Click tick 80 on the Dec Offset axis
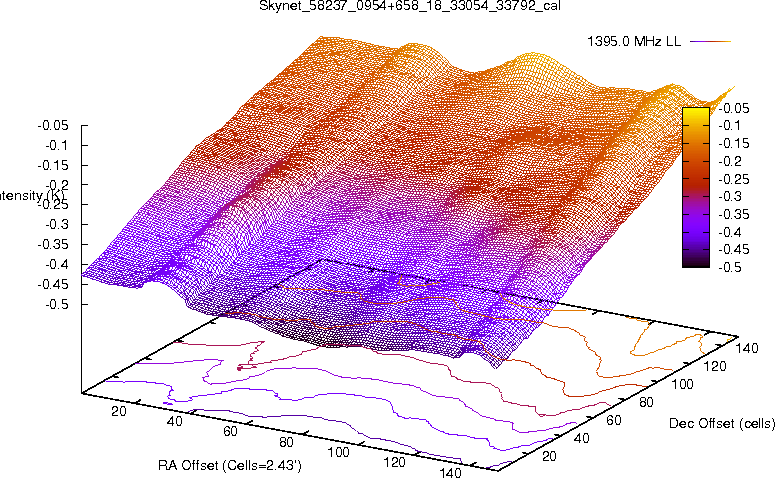 click(646, 402)
